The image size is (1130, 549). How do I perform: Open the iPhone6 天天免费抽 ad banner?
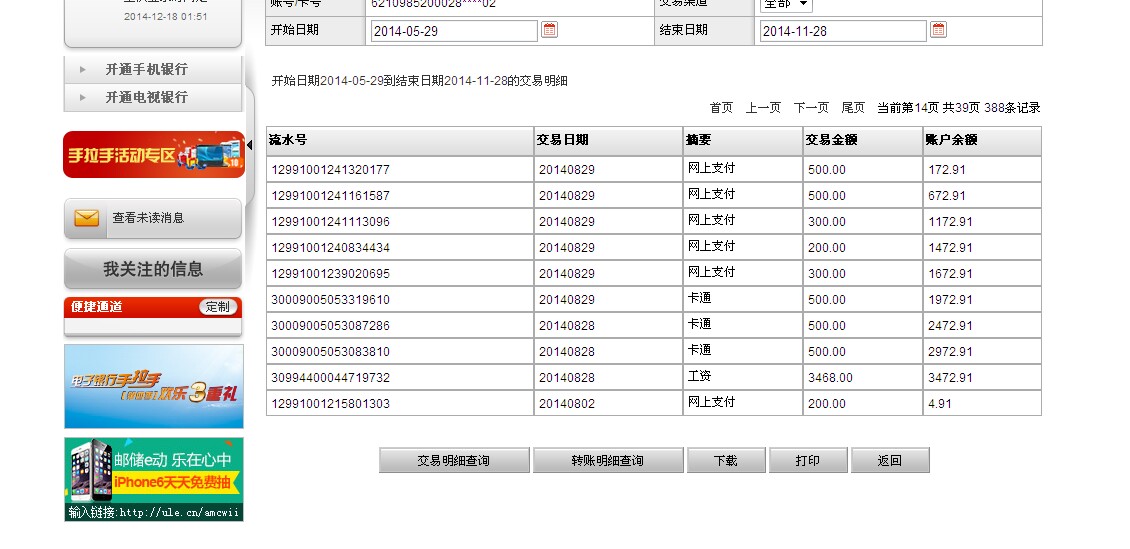pos(154,479)
